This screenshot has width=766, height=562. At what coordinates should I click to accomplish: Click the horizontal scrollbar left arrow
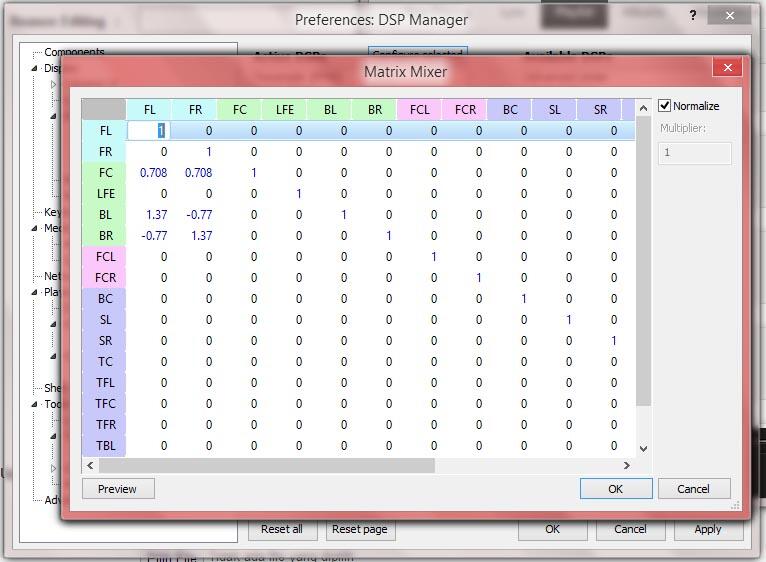click(x=90, y=465)
